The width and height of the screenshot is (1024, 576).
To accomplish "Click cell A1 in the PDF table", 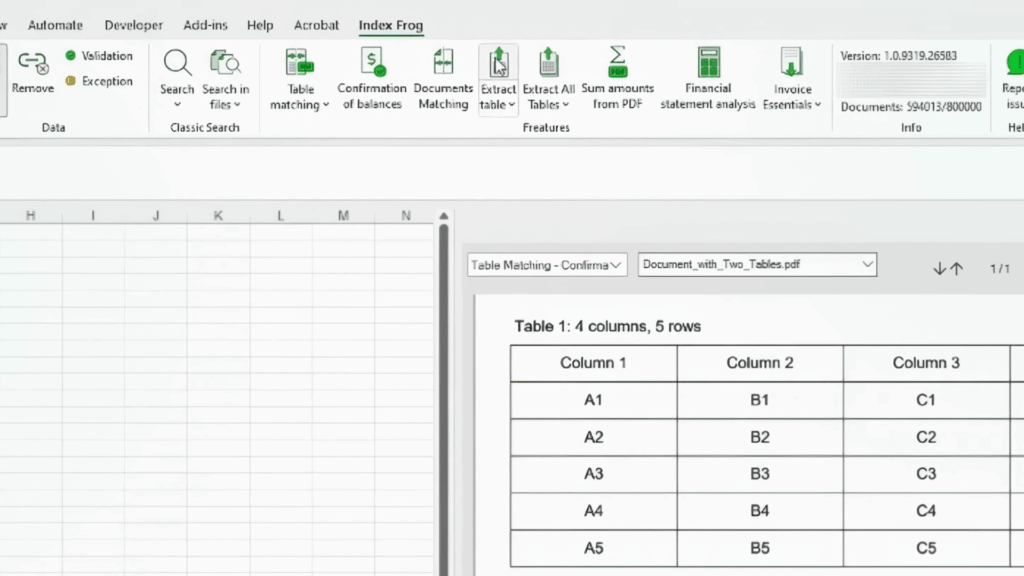I will pyautogui.click(x=594, y=400).
